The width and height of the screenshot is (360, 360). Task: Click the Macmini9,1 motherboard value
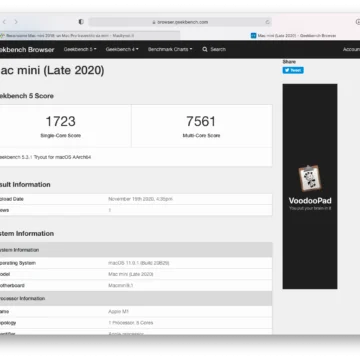[x=121, y=286]
